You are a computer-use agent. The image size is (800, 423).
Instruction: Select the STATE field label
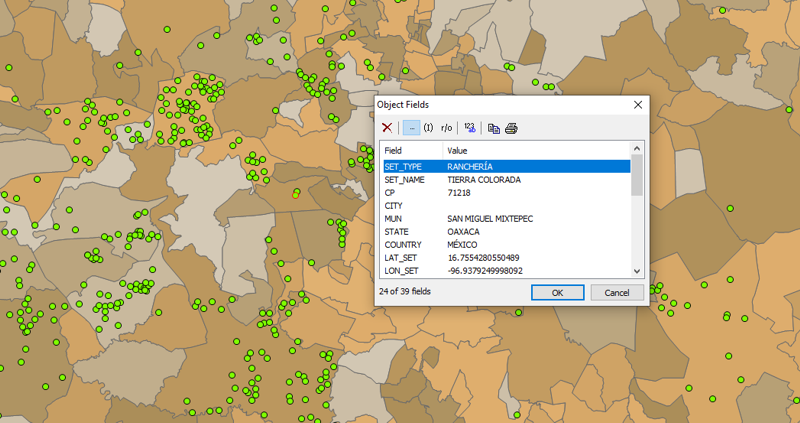tap(396, 232)
